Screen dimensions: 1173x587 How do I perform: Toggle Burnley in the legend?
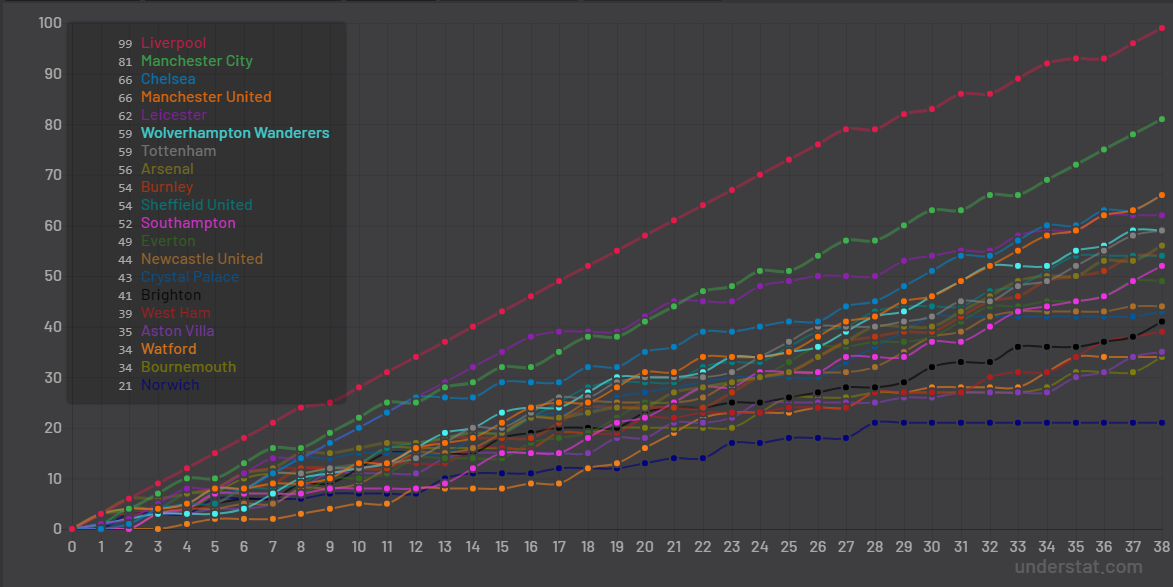pyautogui.click(x=167, y=186)
